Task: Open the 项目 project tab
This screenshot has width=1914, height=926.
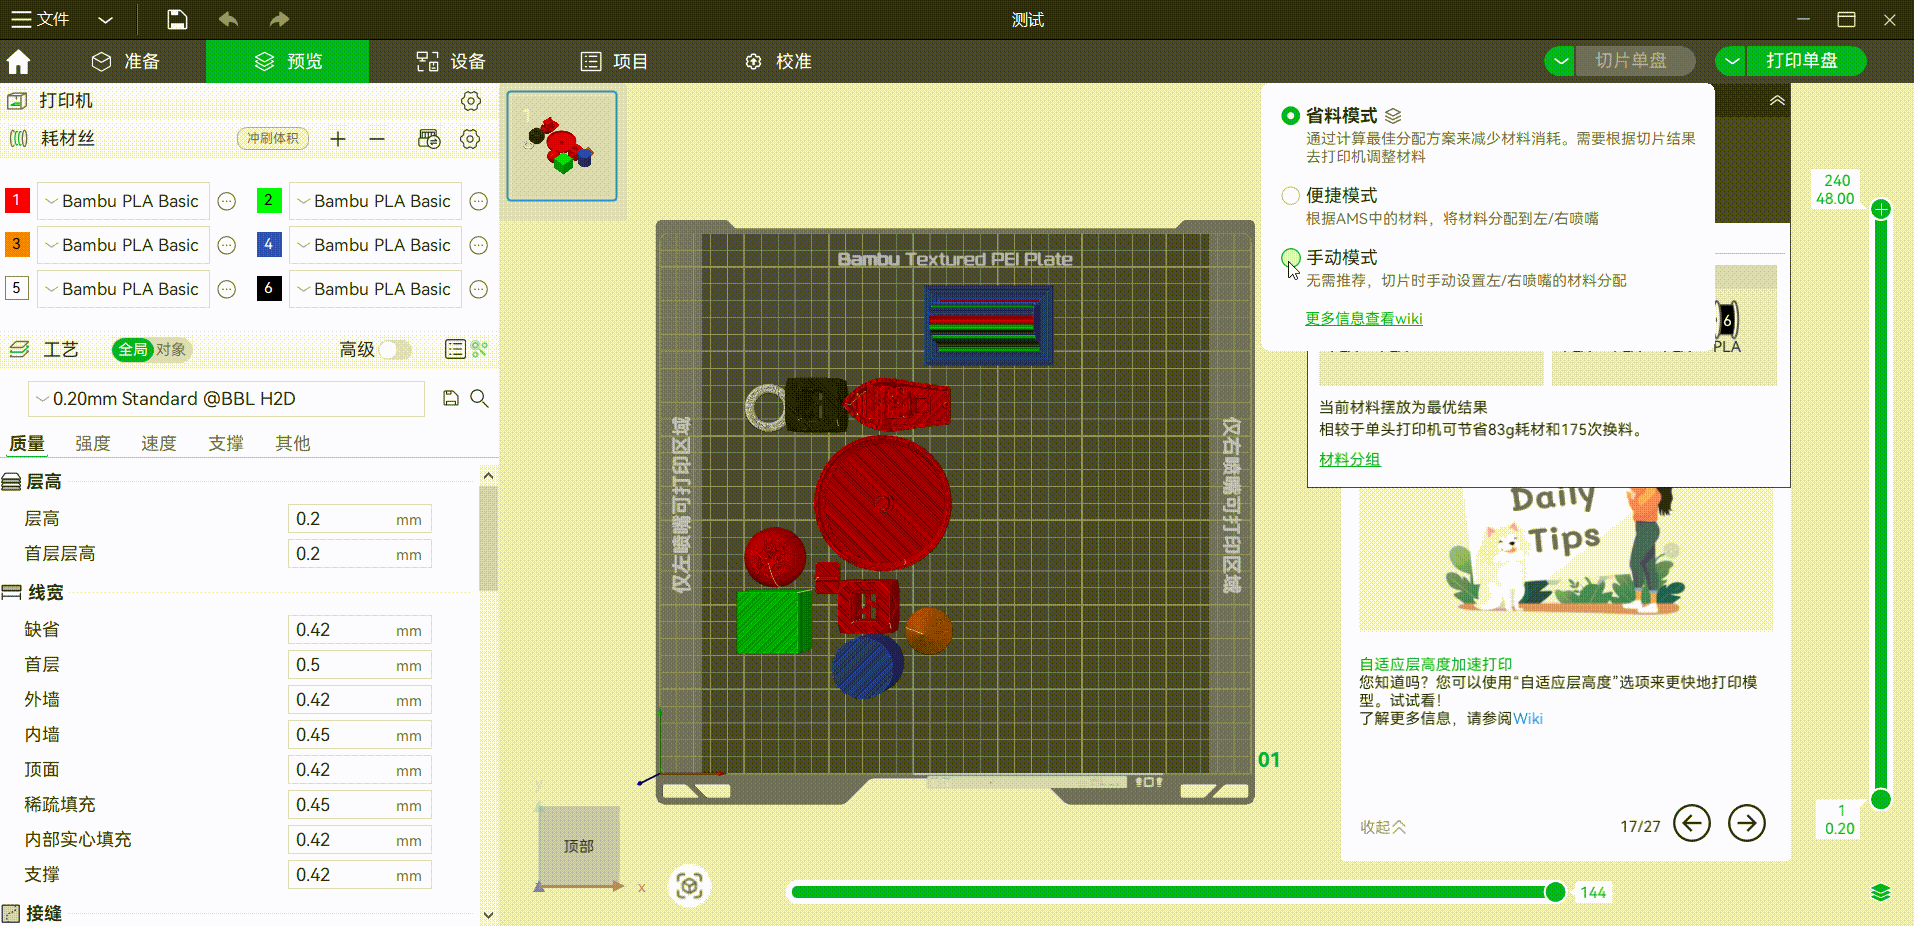Action: tap(614, 61)
